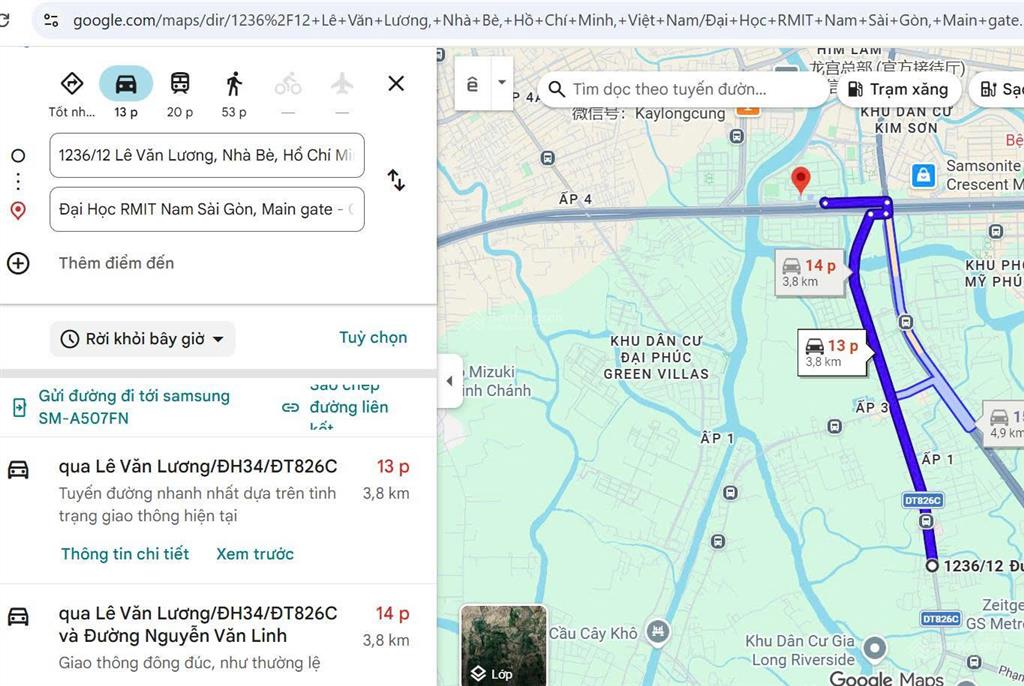Select driving mode showing 13 p
1024x686 pixels.
126,84
